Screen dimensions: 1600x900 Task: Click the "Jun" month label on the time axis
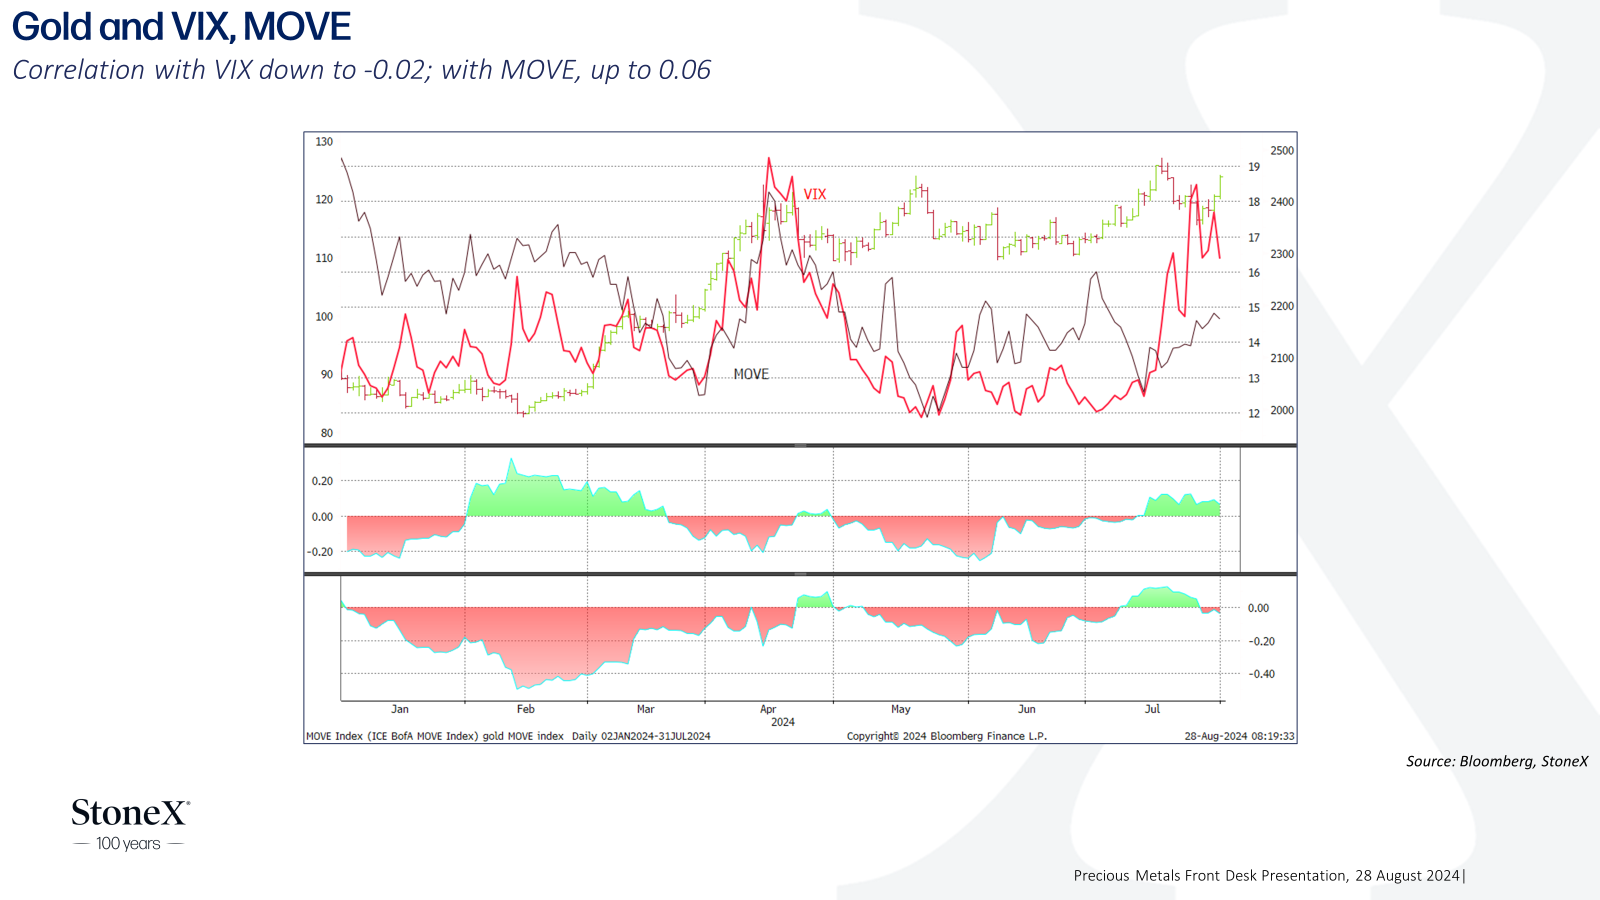1027,709
